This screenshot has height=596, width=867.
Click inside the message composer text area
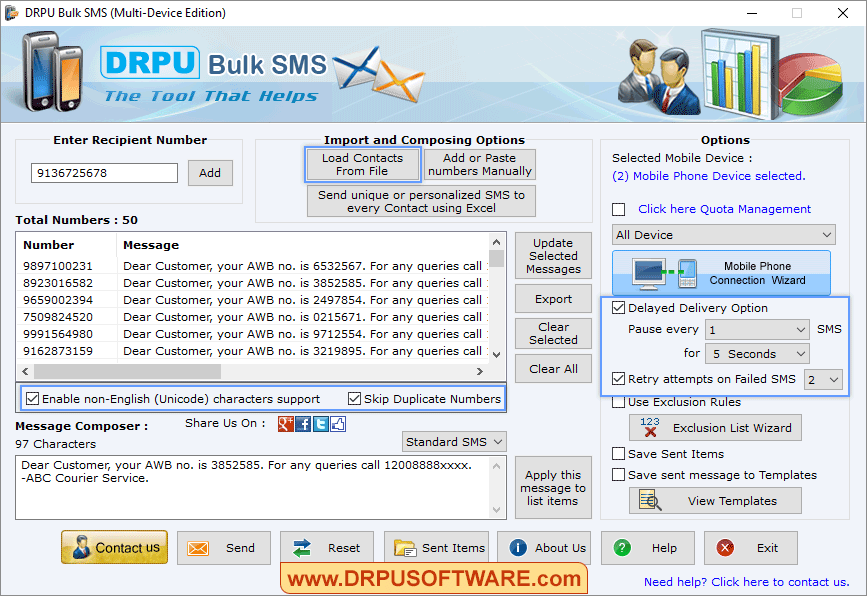coord(253,487)
